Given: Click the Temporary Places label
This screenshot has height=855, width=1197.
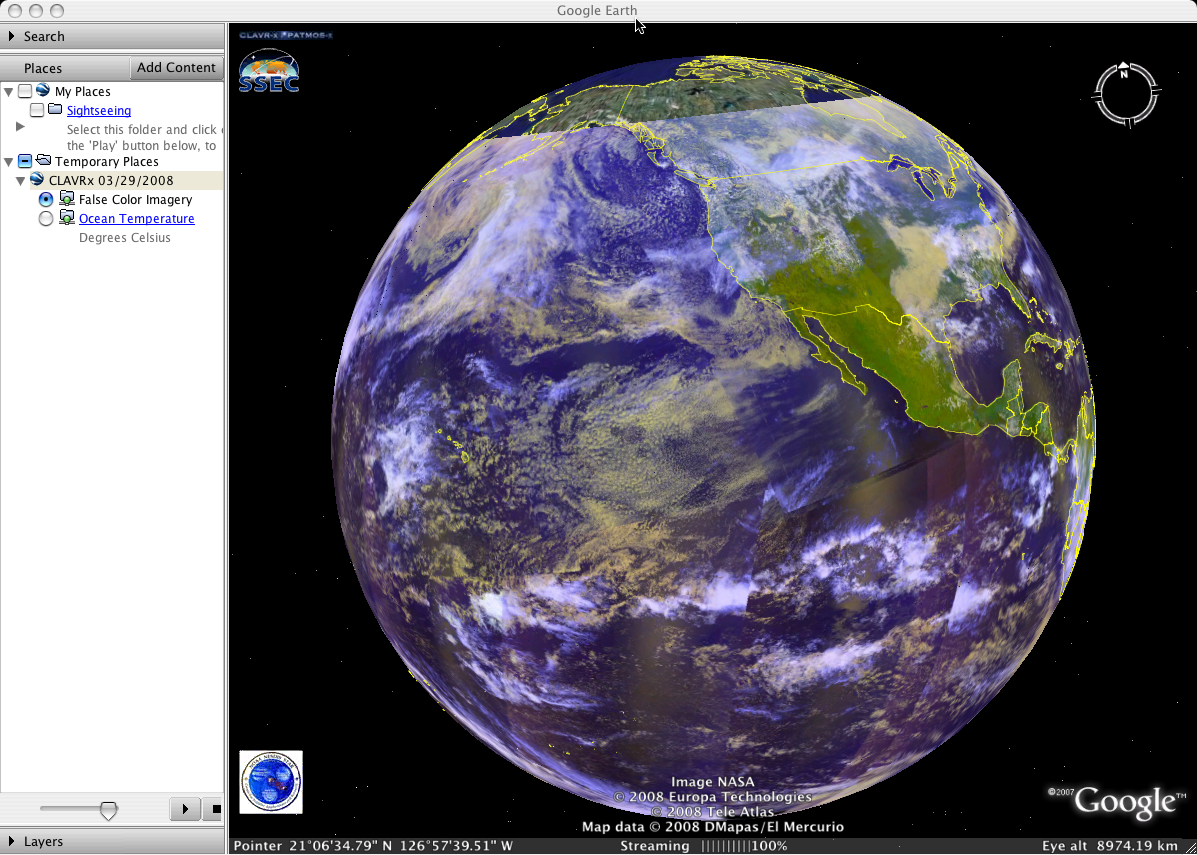Looking at the screenshot, I should coord(107,162).
